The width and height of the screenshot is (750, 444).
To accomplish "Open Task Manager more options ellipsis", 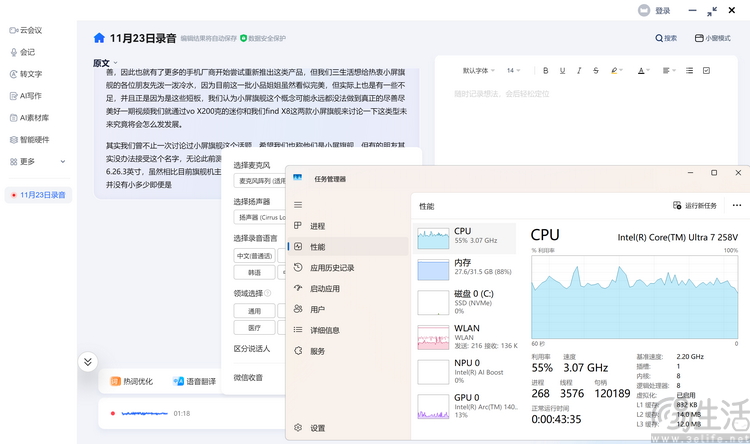I will point(737,205).
